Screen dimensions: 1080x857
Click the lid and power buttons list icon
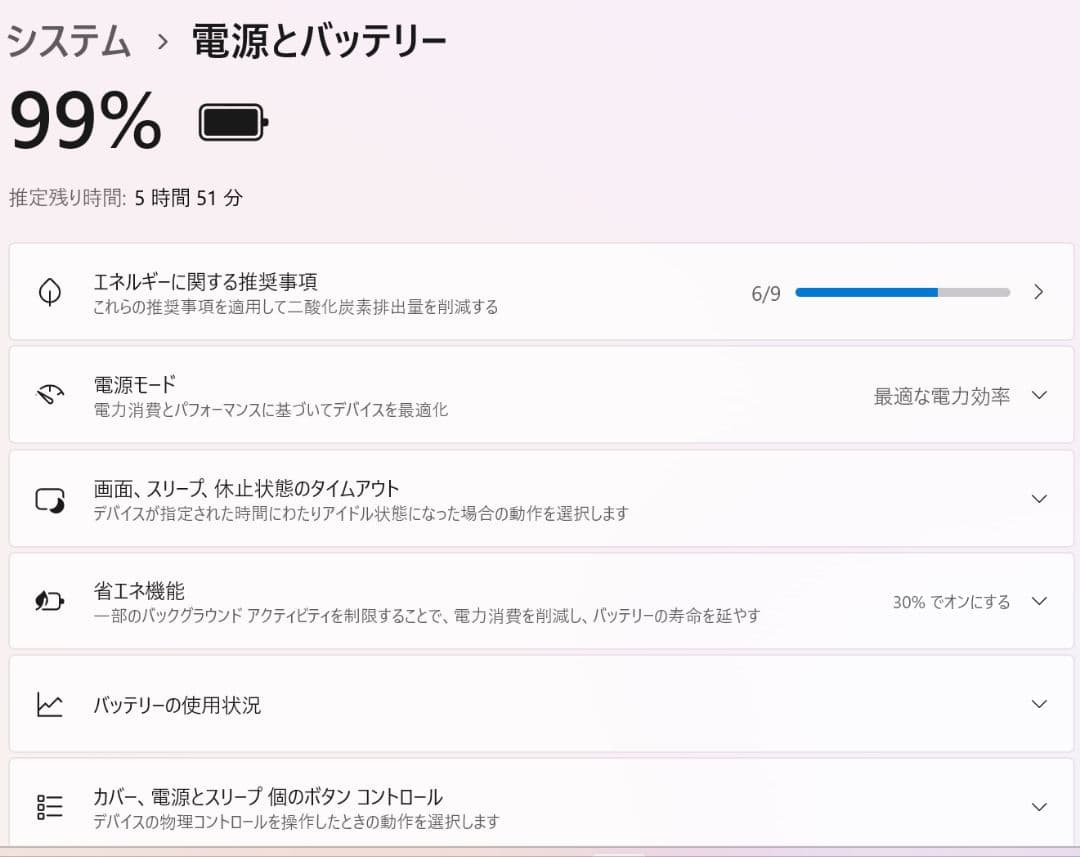point(49,806)
